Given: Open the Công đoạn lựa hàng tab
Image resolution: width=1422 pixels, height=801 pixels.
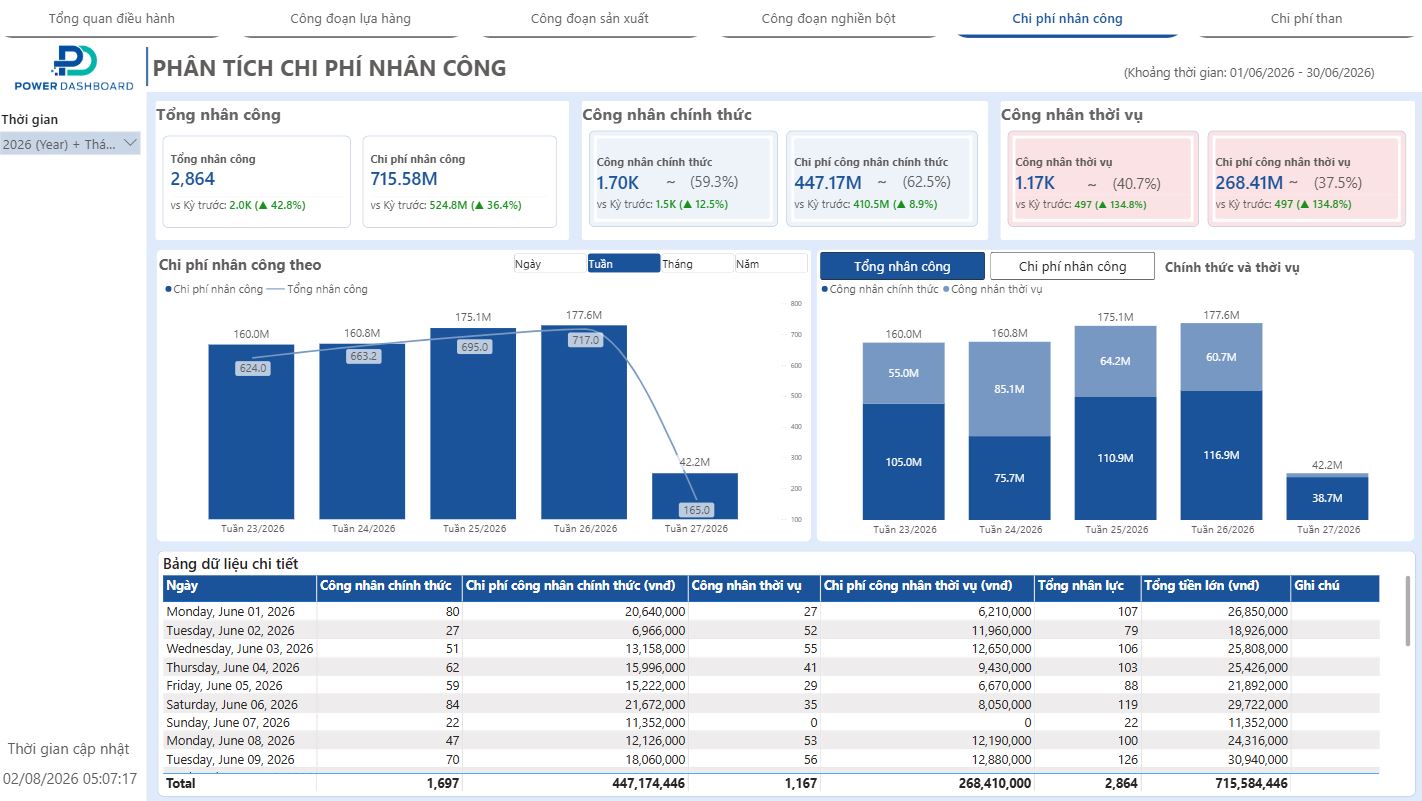Looking at the screenshot, I should tap(350, 19).
